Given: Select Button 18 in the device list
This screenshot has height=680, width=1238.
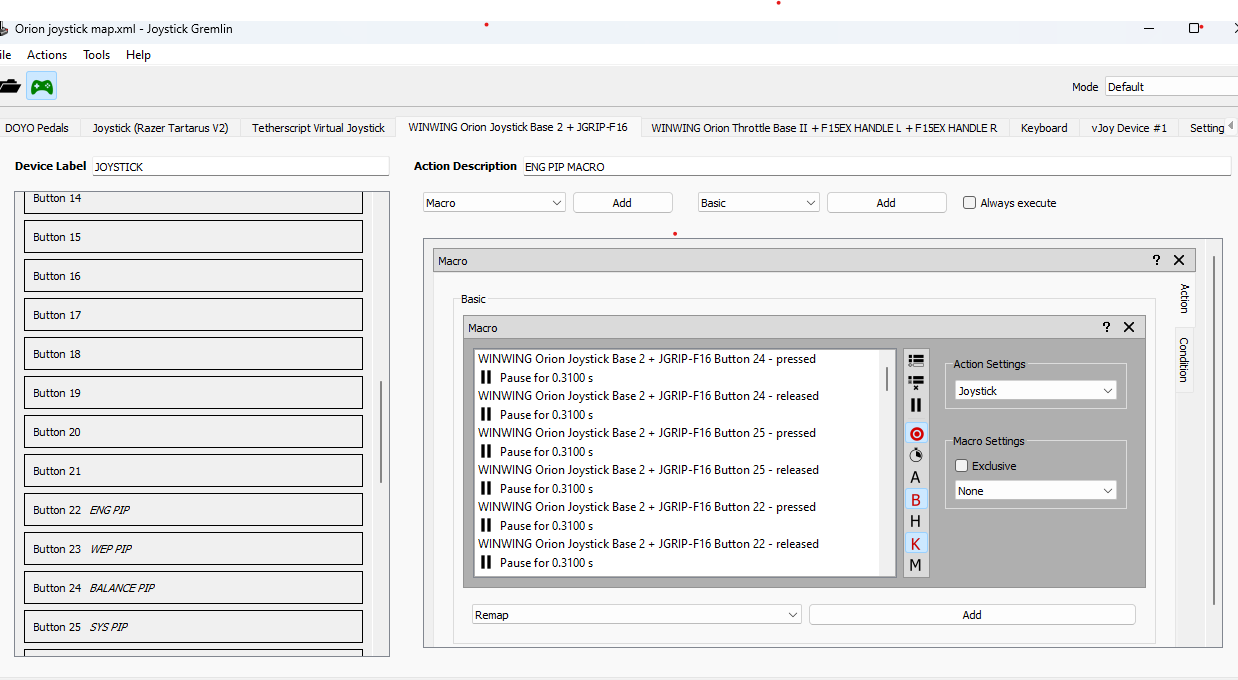Looking at the screenshot, I should [x=193, y=354].
